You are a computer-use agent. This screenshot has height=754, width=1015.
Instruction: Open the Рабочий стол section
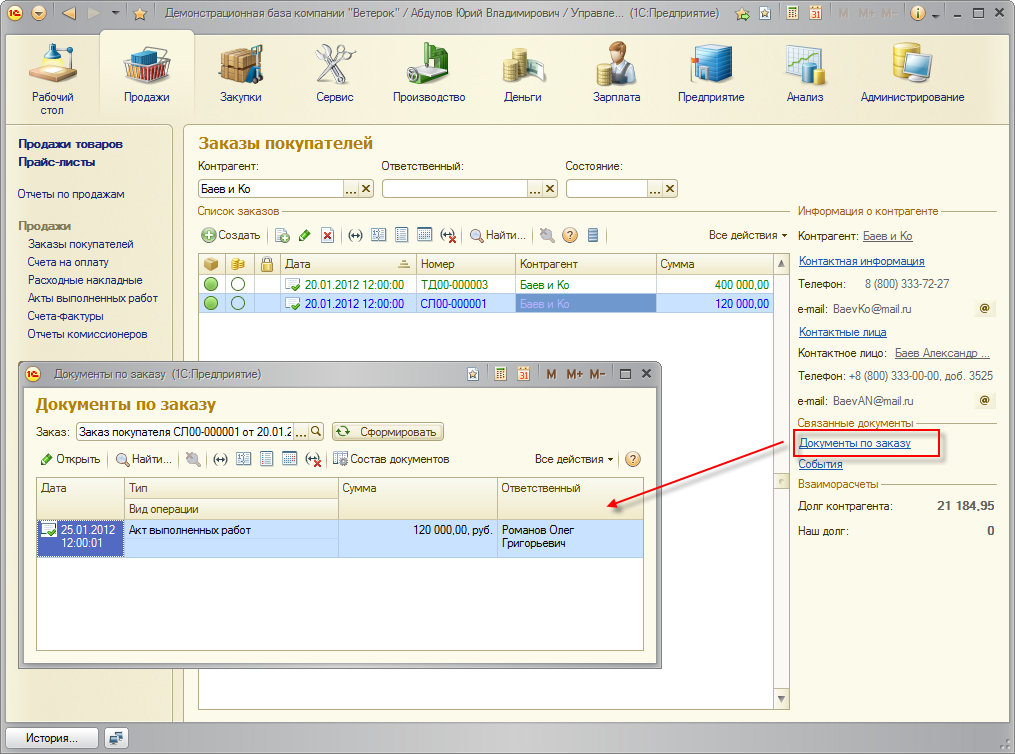(x=52, y=78)
